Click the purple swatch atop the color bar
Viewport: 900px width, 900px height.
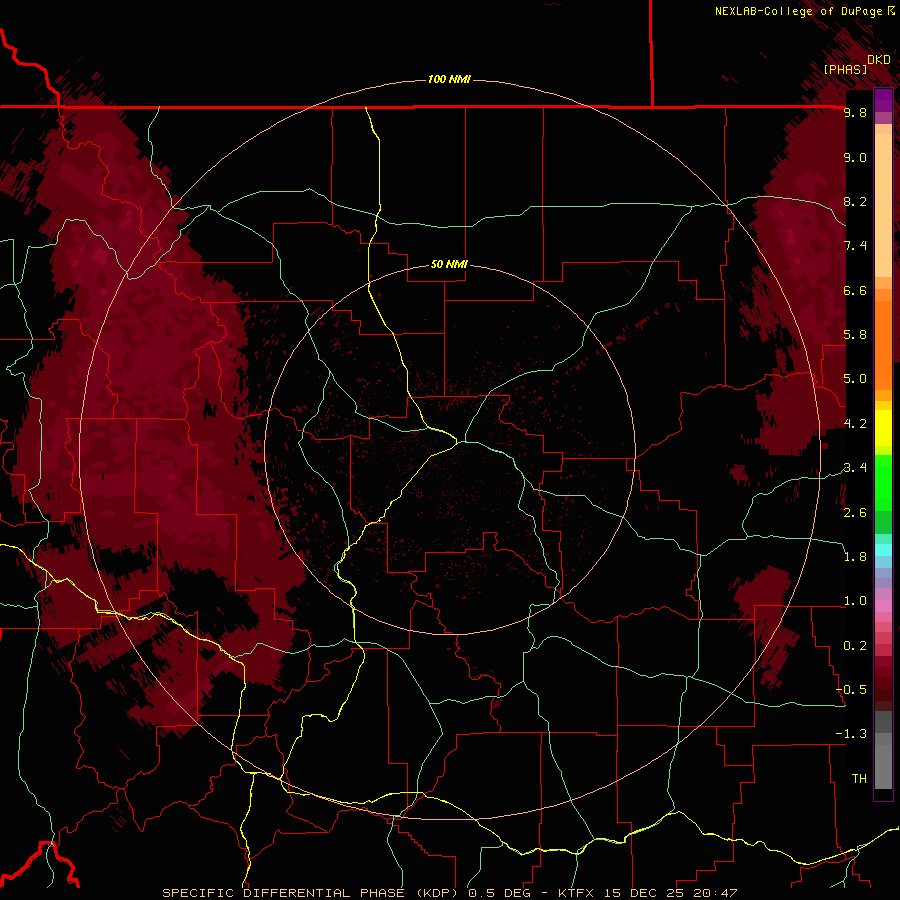(883, 100)
